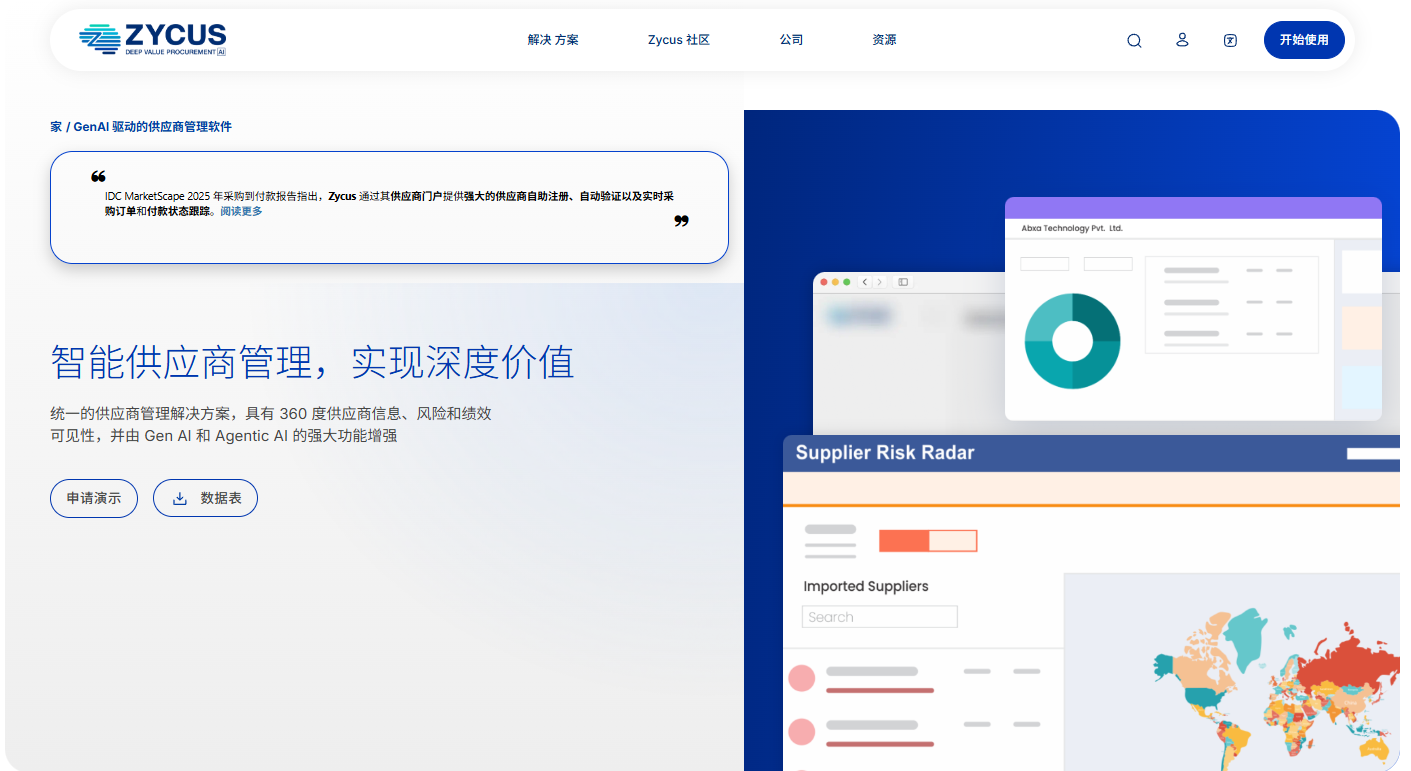Click the second red supplier circle
This screenshot has height=771, width=1411.
pyautogui.click(x=802, y=731)
